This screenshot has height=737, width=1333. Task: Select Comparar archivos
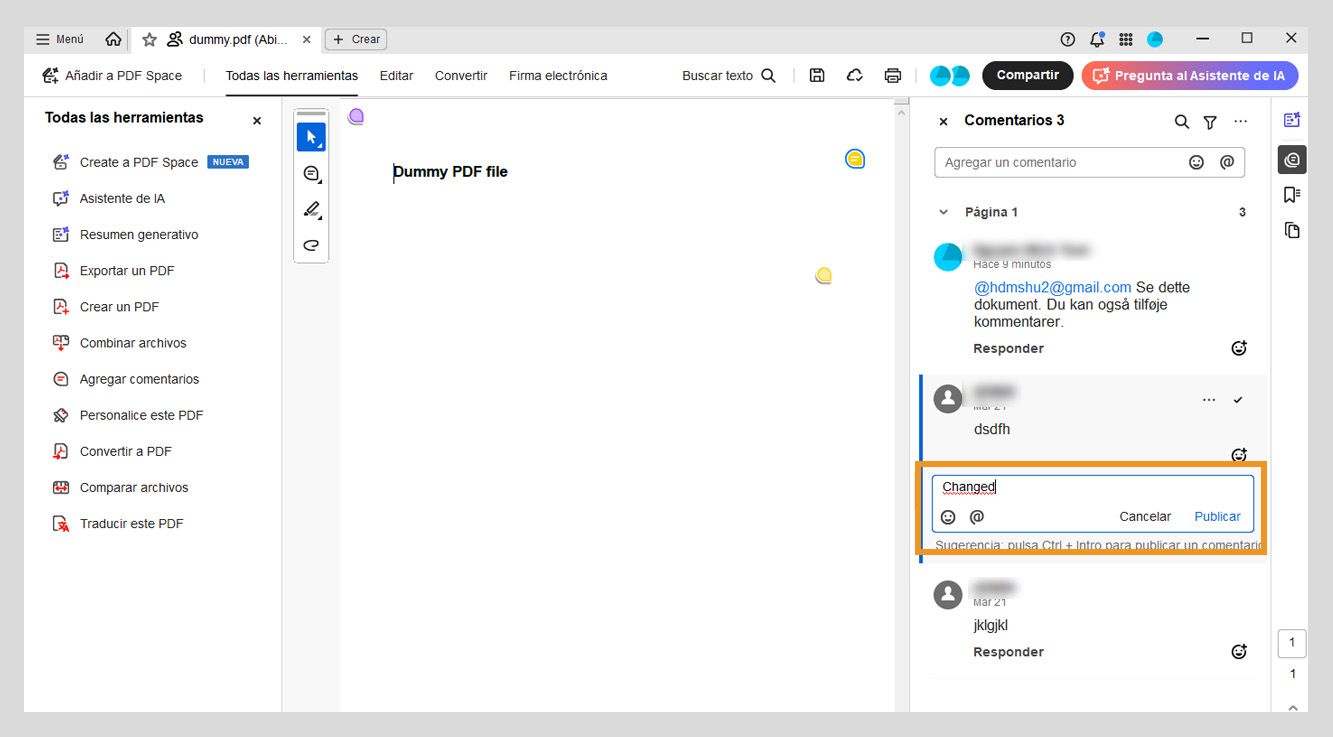click(x=120, y=487)
